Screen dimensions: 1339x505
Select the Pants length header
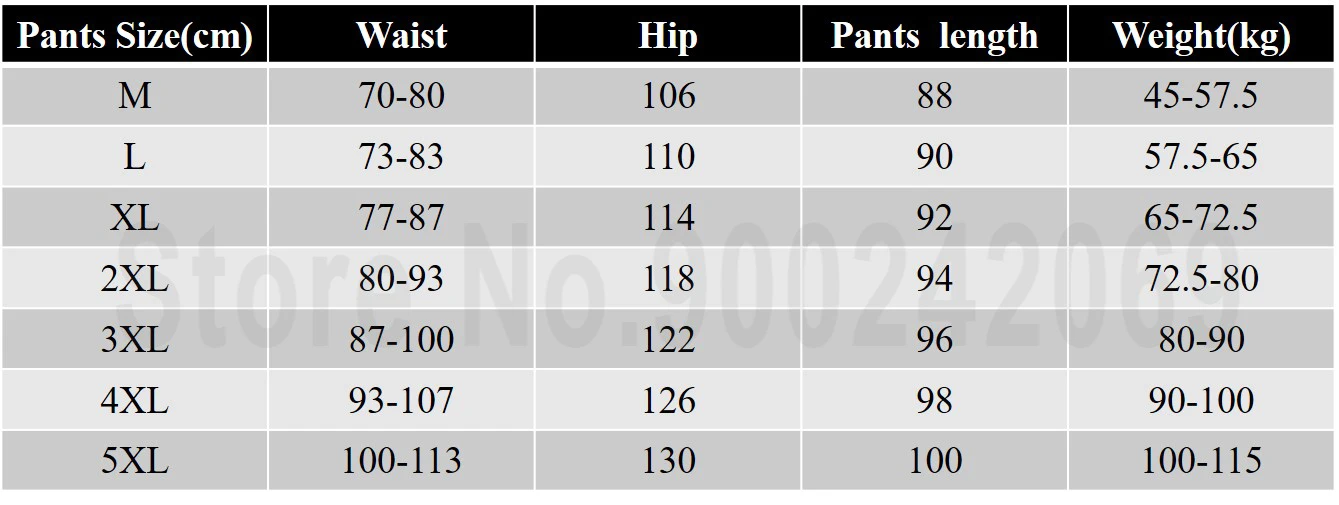click(934, 36)
